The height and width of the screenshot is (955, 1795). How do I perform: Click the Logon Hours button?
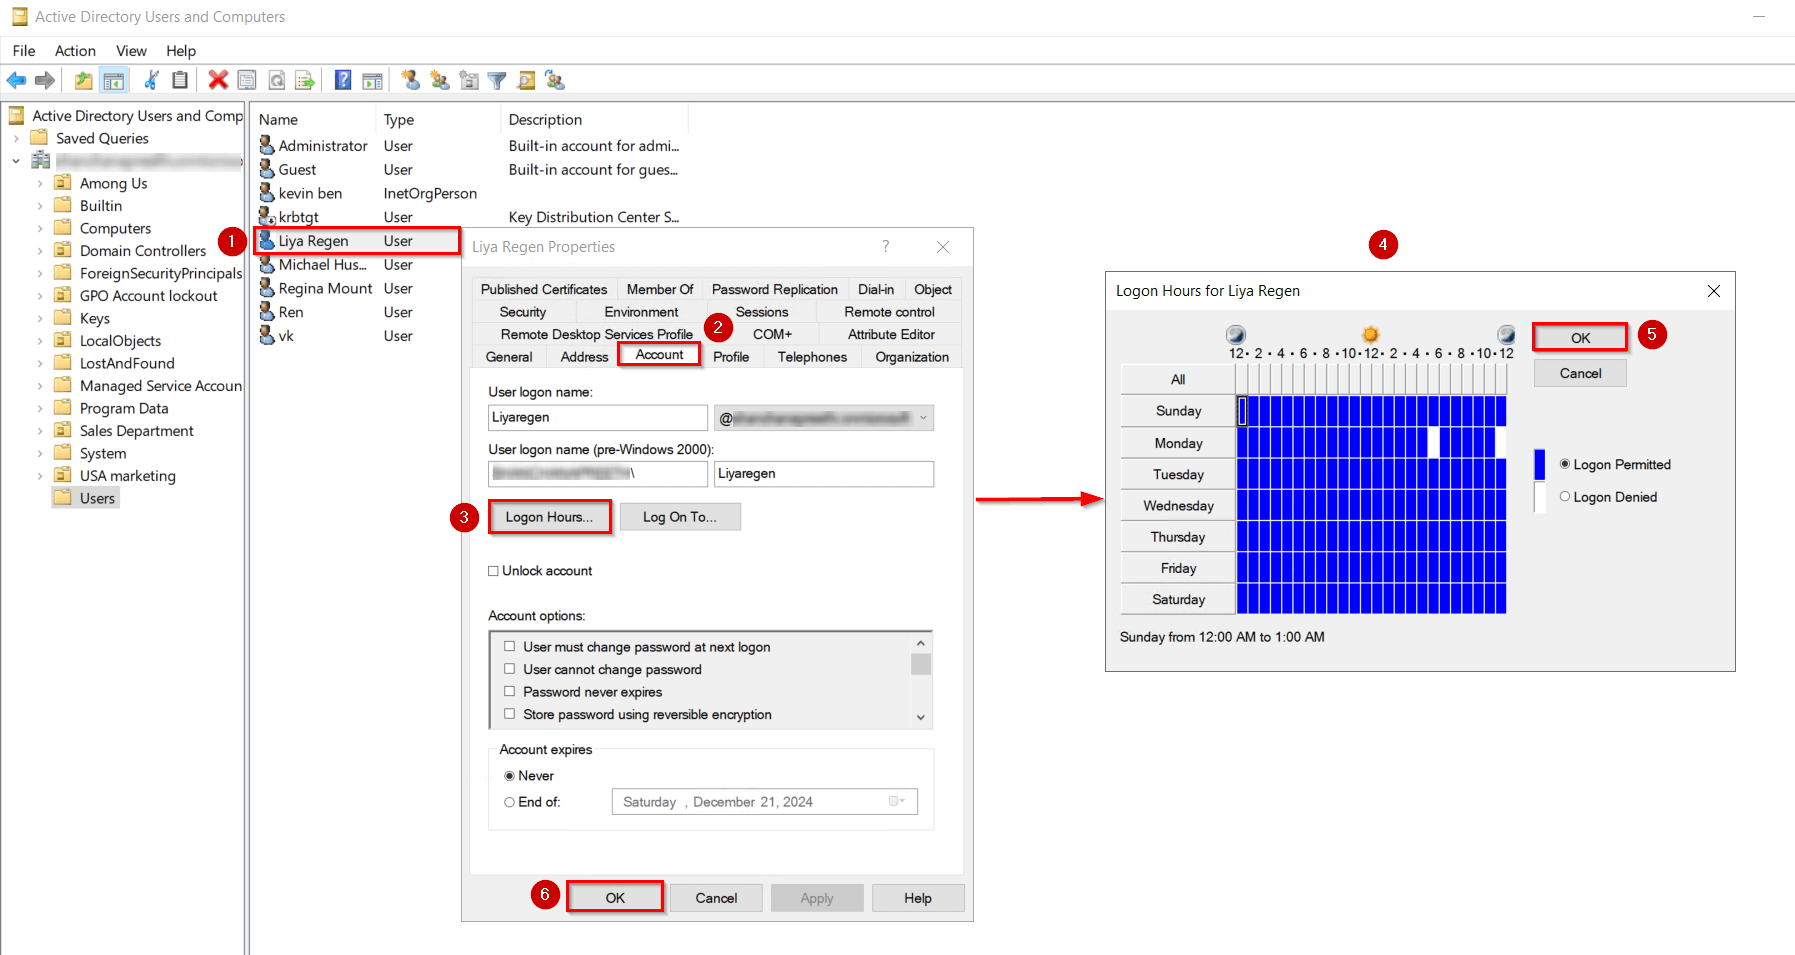pos(549,516)
